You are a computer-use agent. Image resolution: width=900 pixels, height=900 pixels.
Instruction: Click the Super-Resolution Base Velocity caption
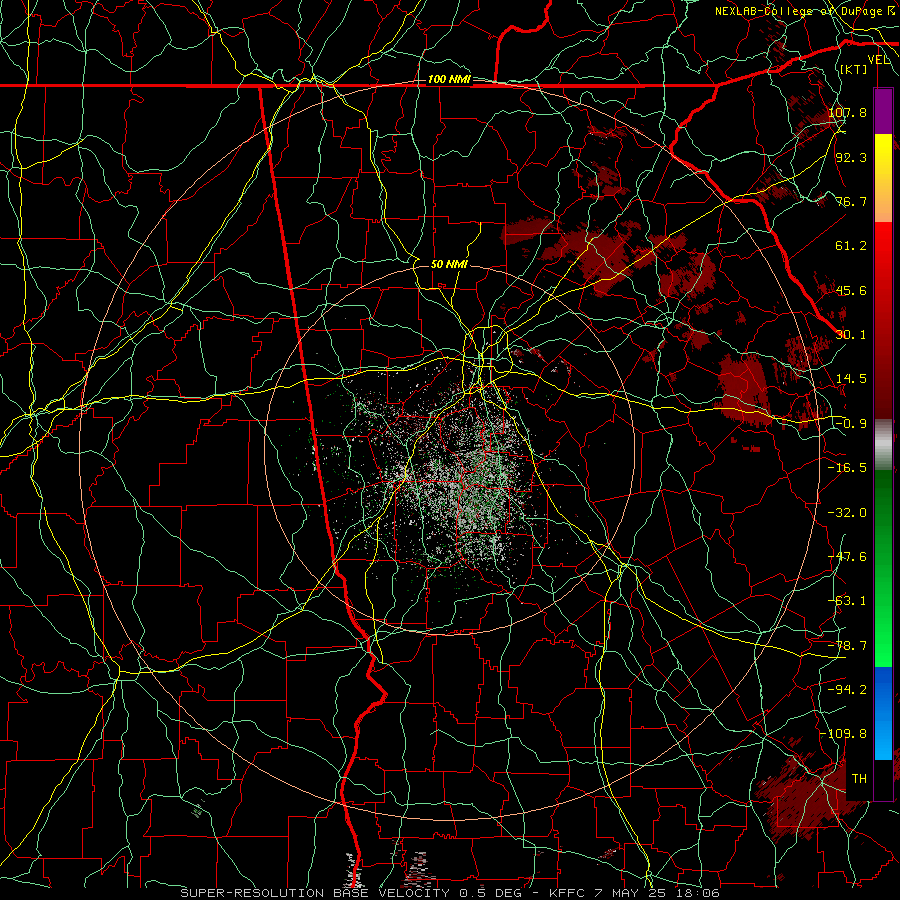[449, 893]
